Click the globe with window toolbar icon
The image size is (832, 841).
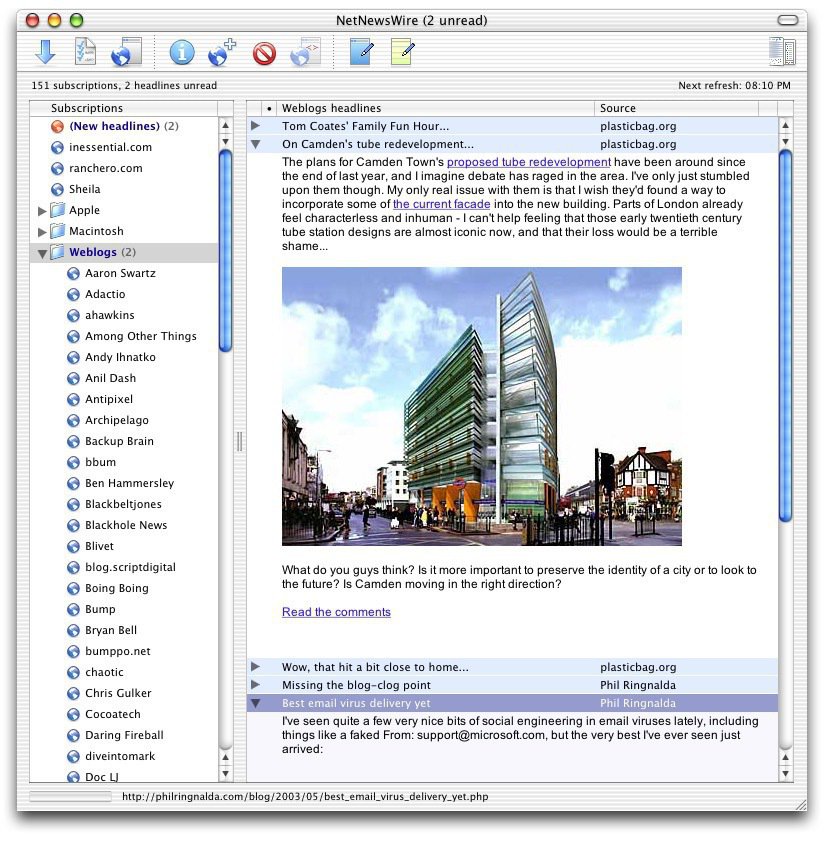tap(126, 52)
